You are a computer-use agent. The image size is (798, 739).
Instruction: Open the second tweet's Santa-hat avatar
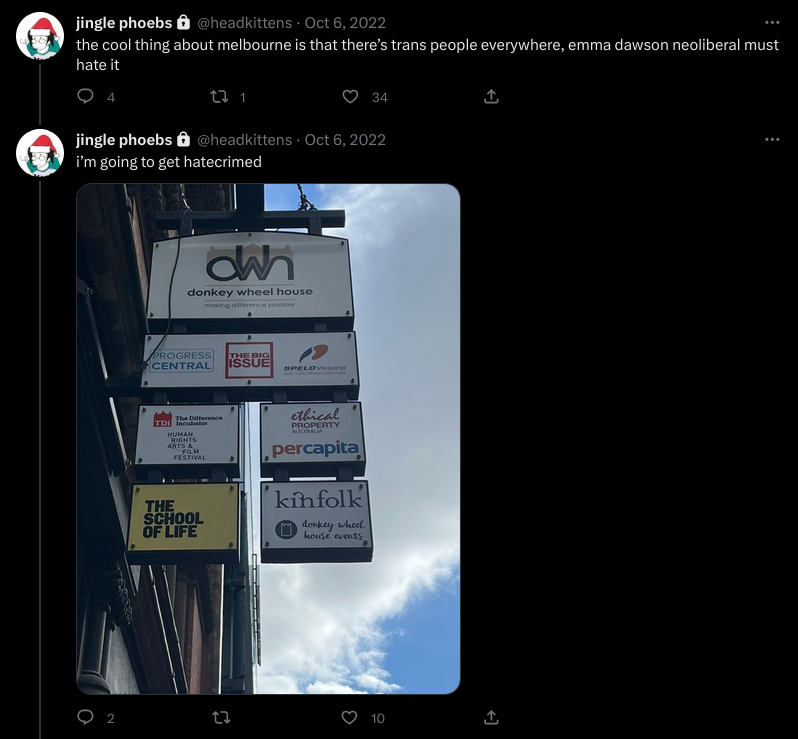(40, 153)
